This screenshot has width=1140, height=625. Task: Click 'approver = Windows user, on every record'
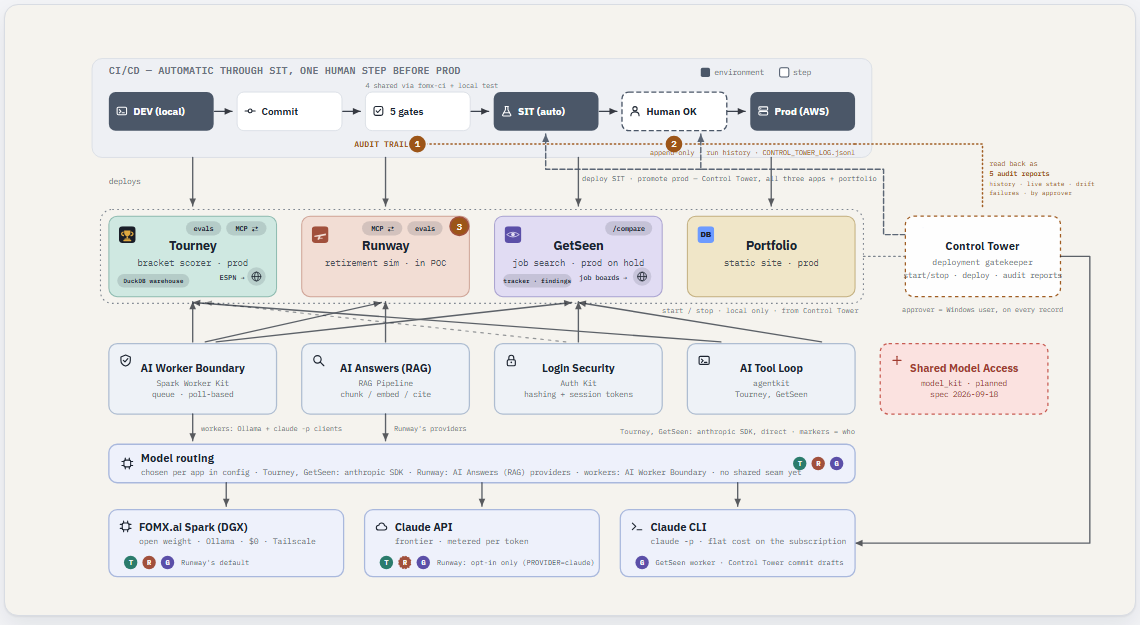(982, 310)
